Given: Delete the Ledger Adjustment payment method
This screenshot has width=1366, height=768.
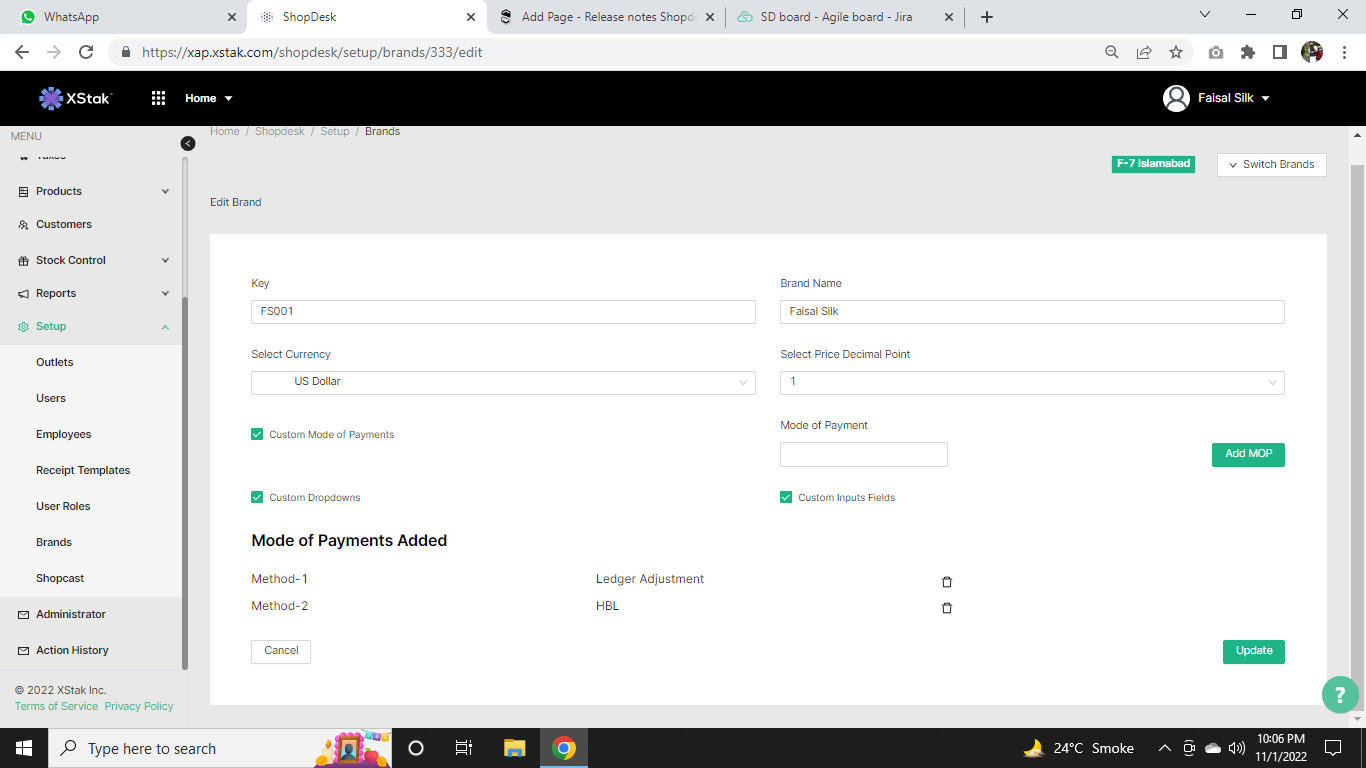Looking at the screenshot, I should pos(947,582).
